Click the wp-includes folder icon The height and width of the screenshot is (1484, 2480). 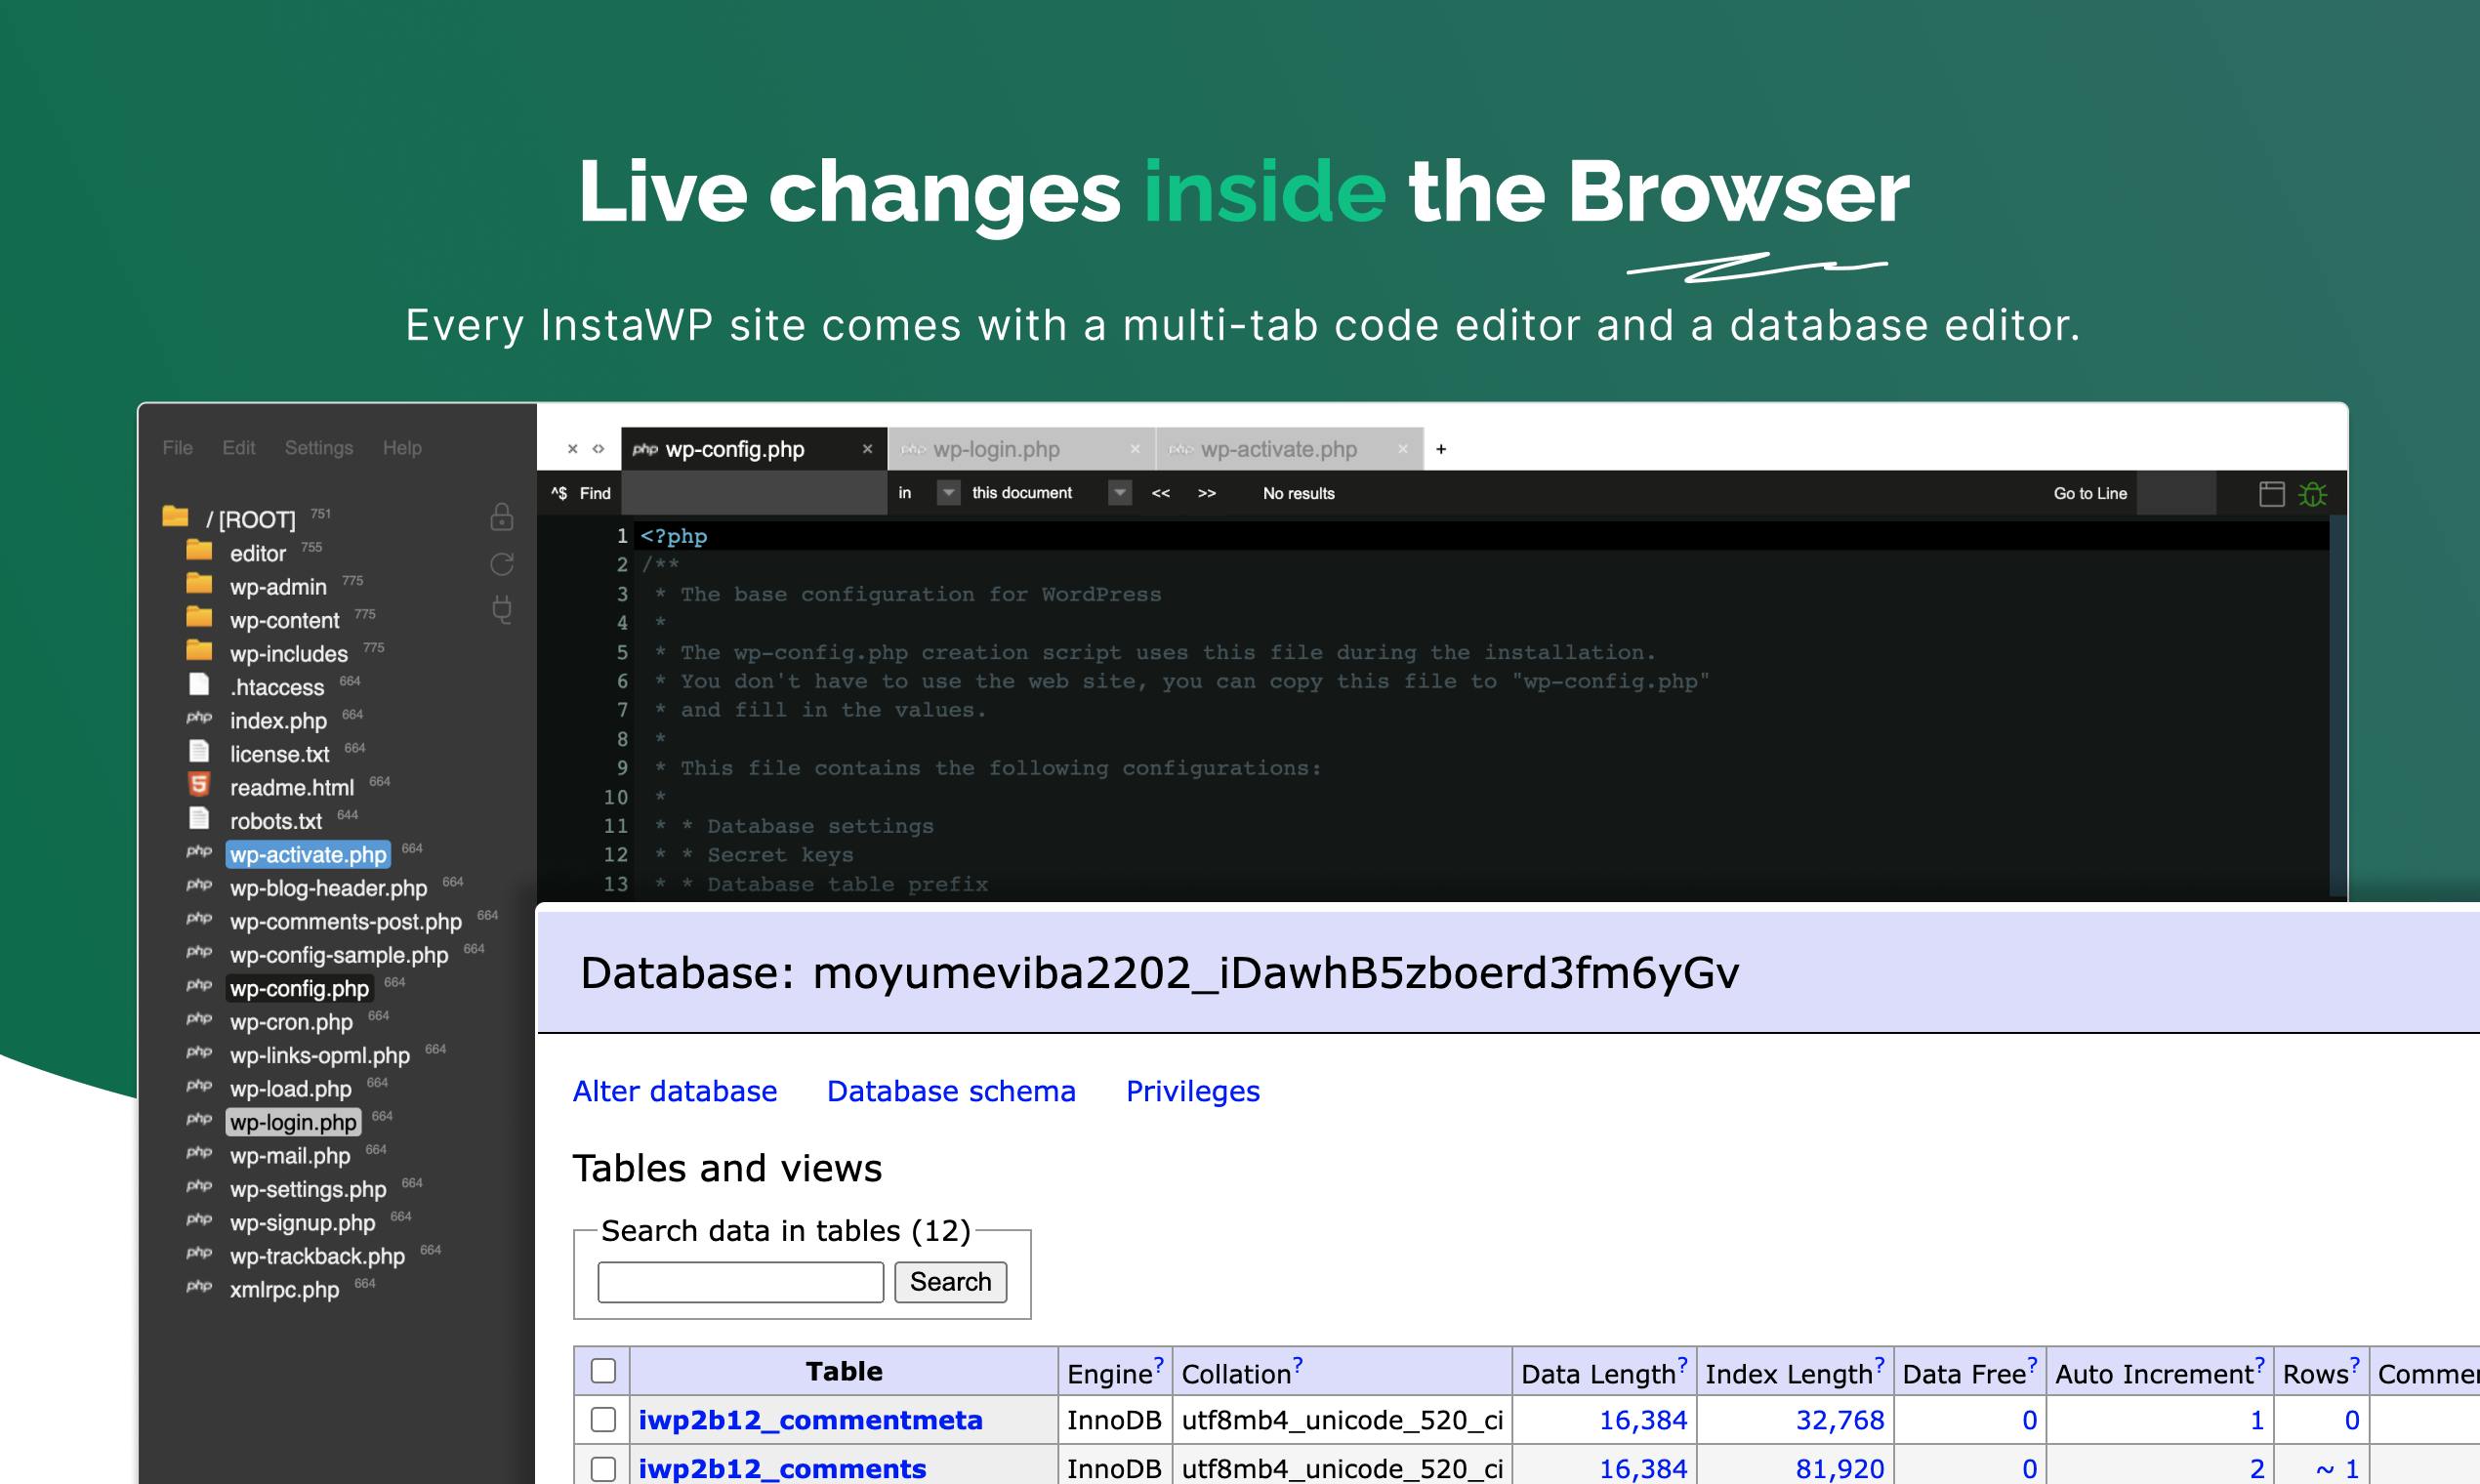(x=199, y=650)
